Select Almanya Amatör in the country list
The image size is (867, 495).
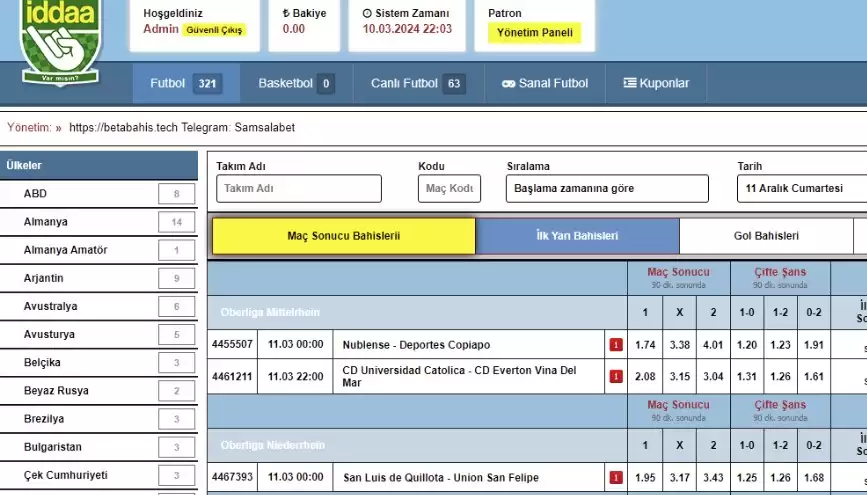tap(98, 251)
